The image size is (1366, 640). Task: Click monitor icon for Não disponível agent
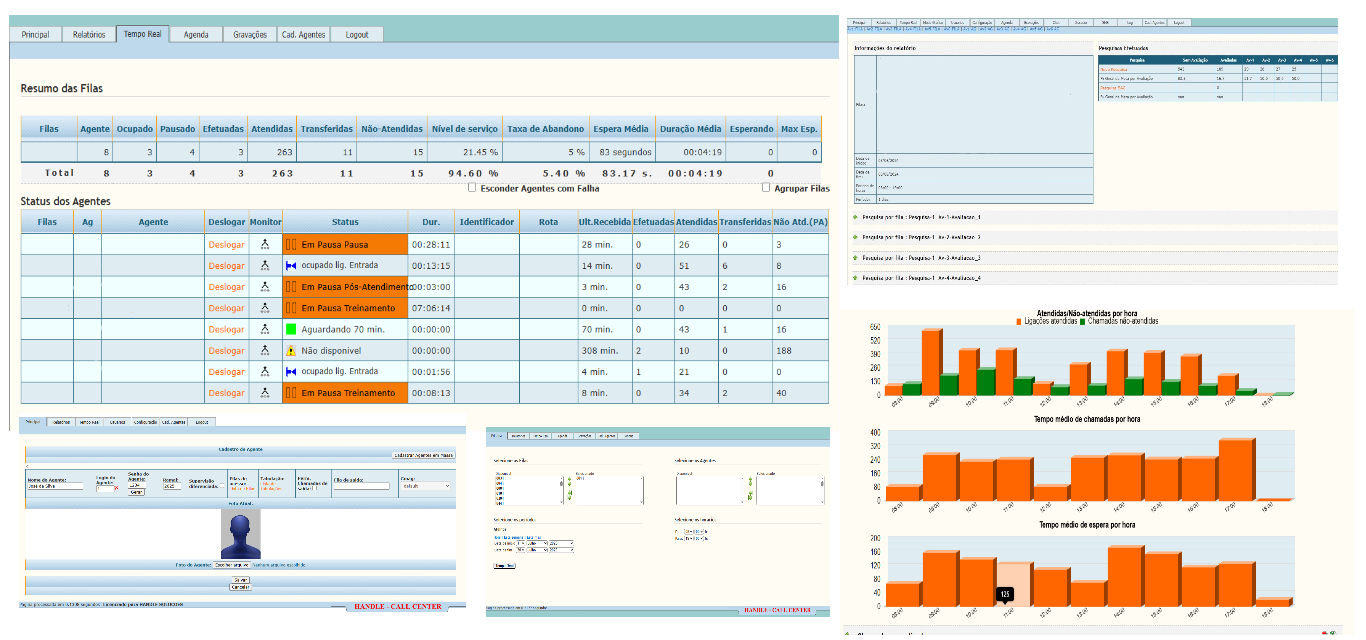[265, 351]
